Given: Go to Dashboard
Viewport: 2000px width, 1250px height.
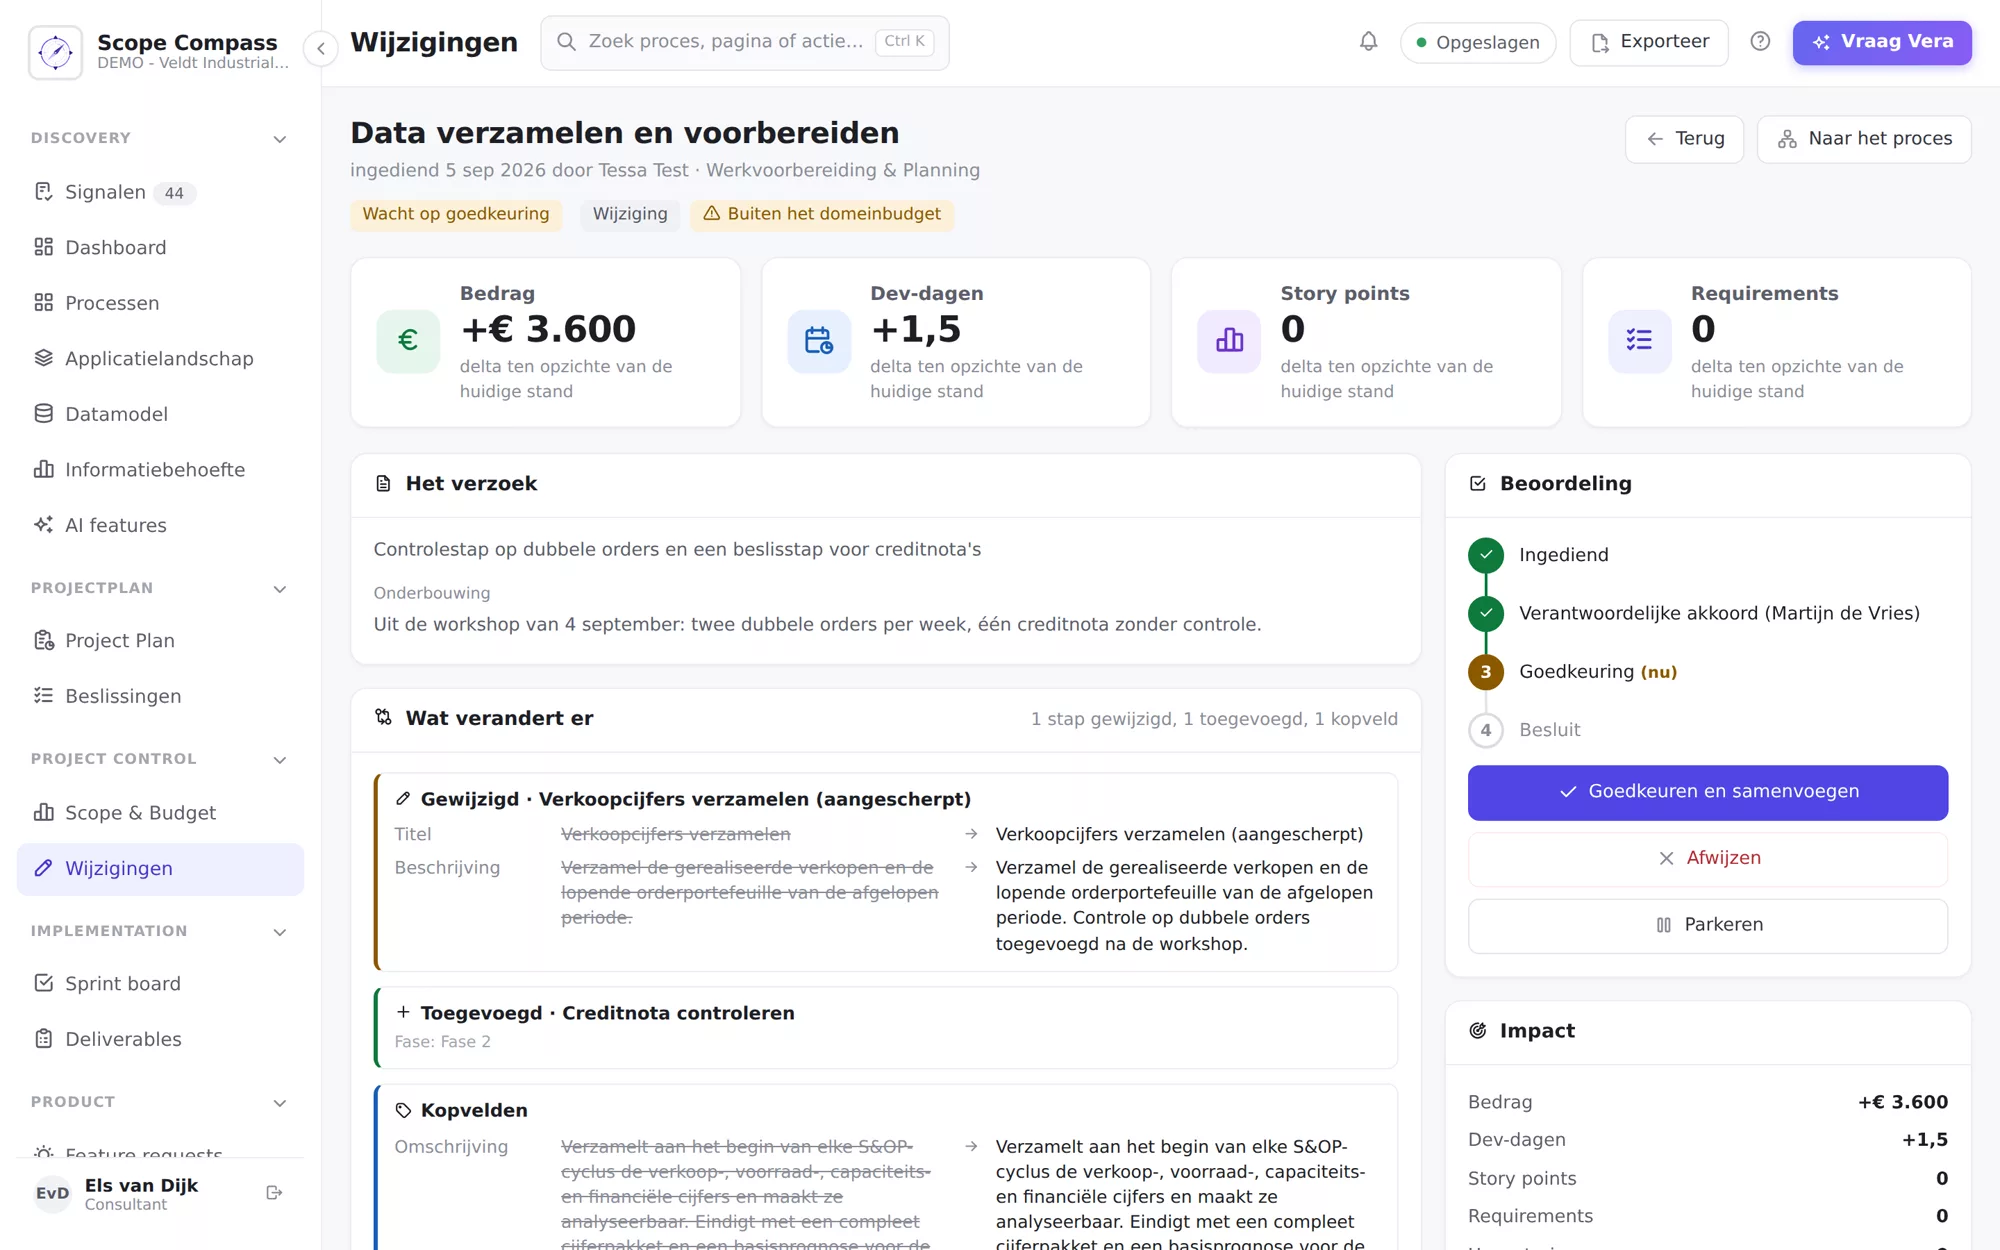Looking at the screenshot, I should (160, 248).
